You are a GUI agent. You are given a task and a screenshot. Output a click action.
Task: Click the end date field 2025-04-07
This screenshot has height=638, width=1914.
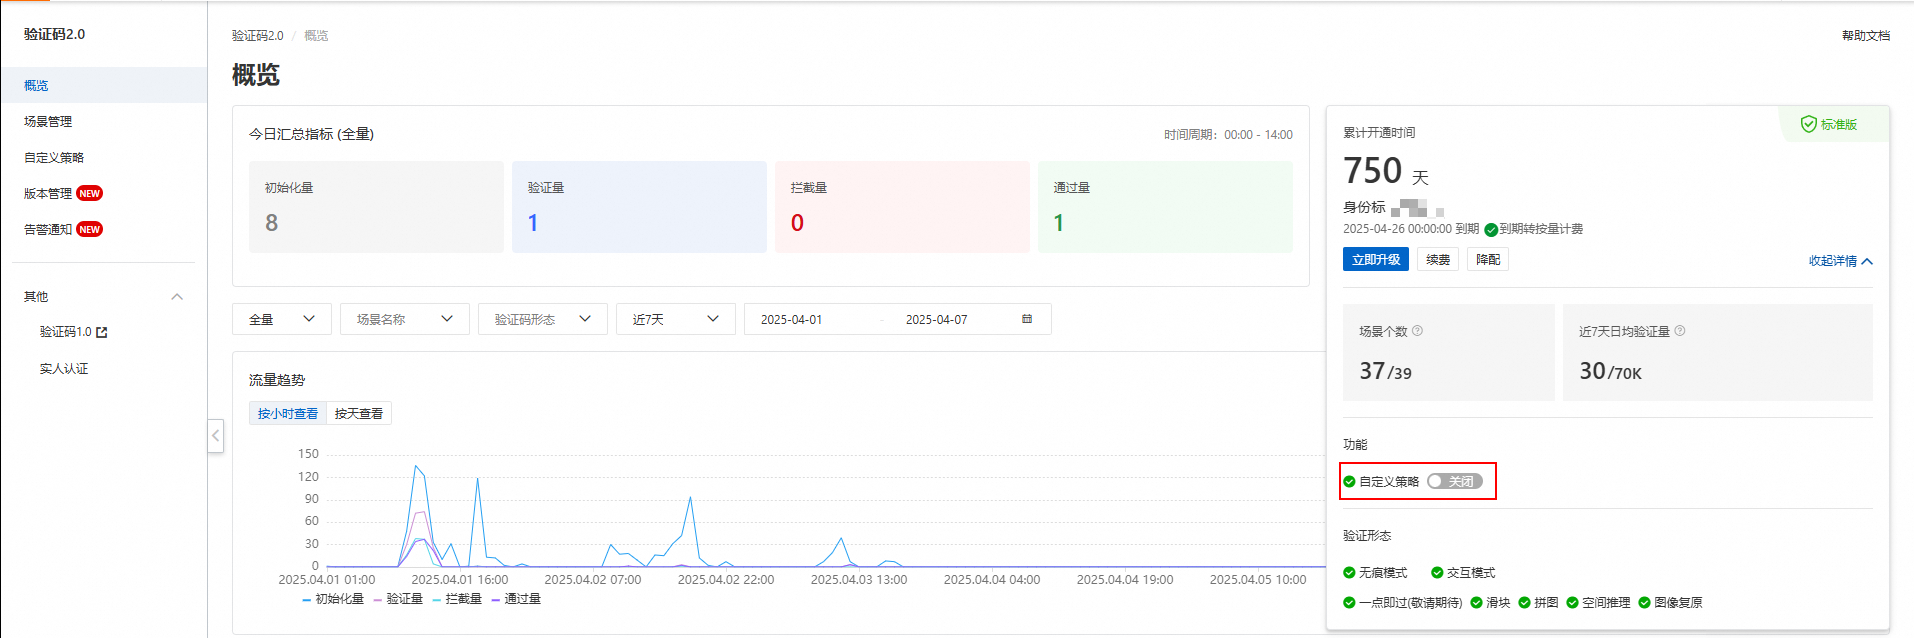936,320
